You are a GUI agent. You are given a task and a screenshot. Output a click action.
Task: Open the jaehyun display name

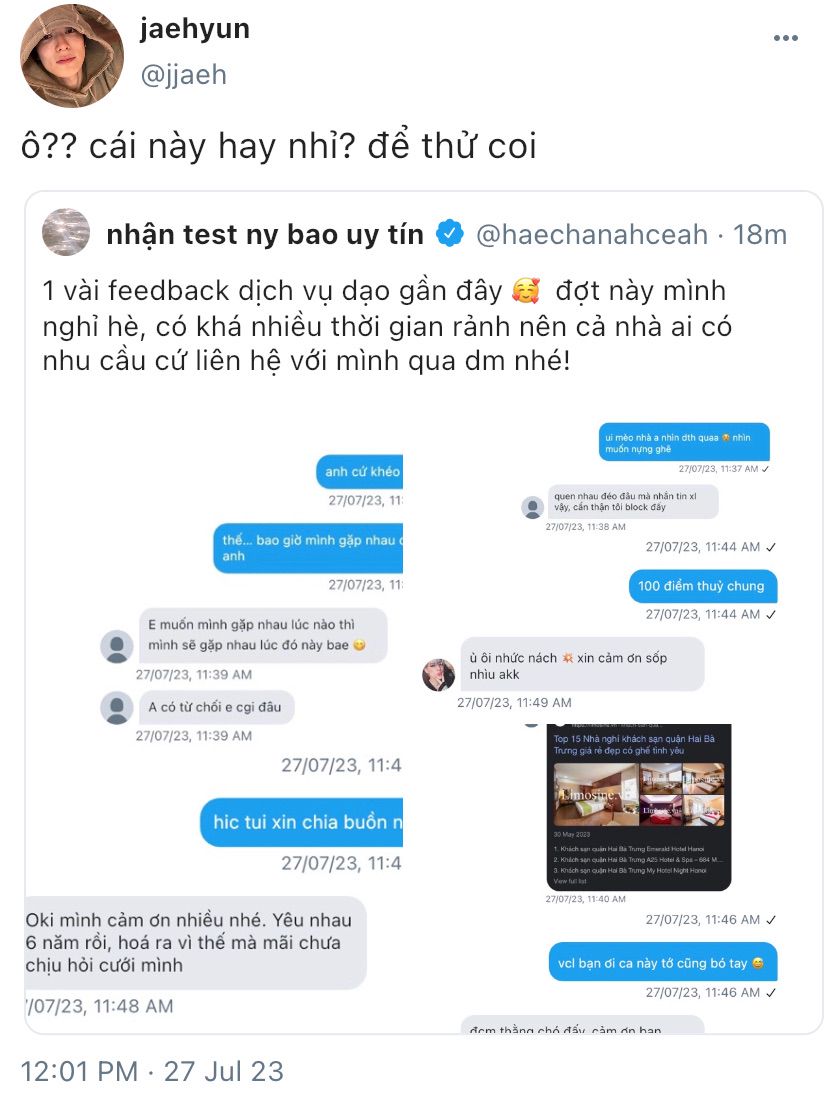[195, 28]
